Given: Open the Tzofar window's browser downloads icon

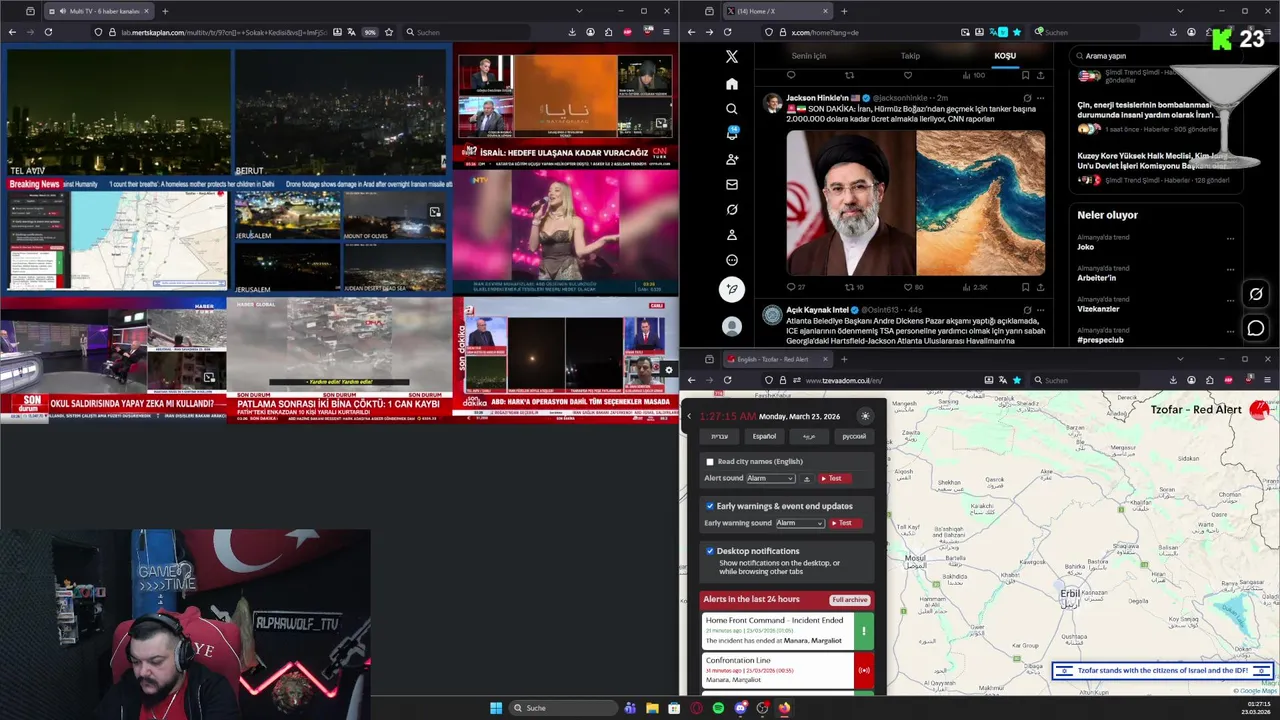Looking at the screenshot, I should coord(1173,380).
